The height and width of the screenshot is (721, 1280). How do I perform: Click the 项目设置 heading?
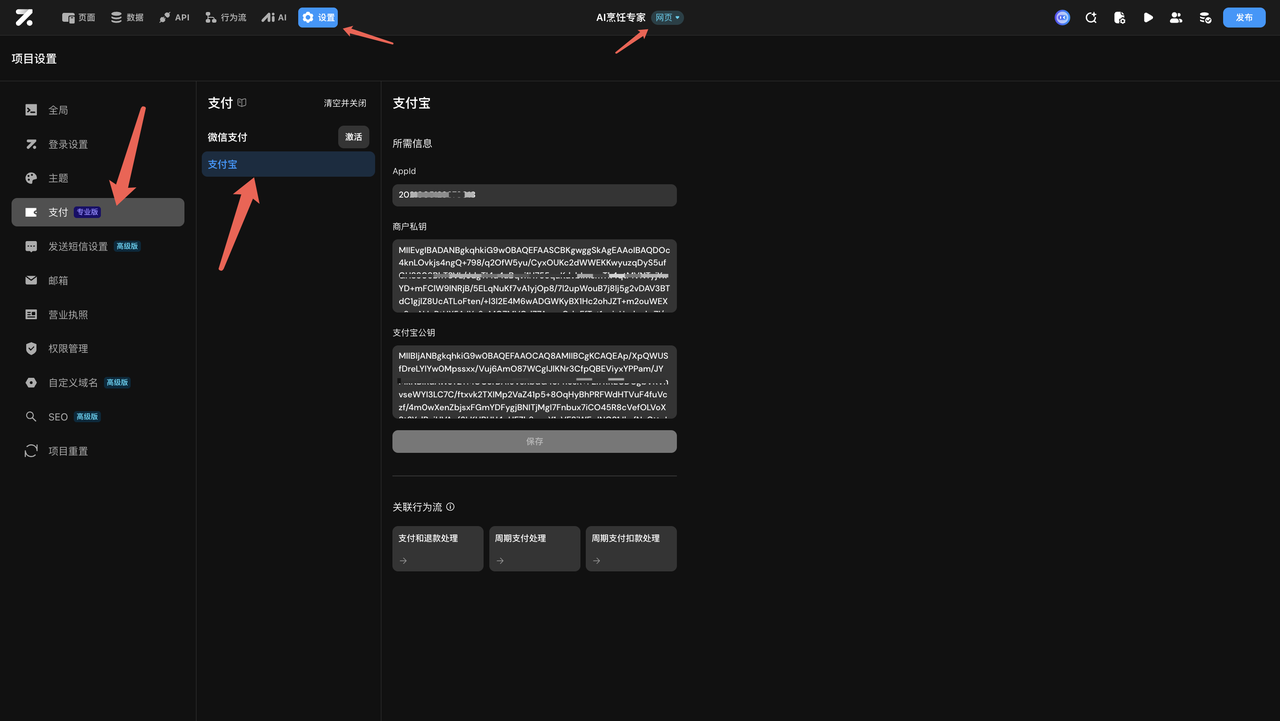[34, 59]
